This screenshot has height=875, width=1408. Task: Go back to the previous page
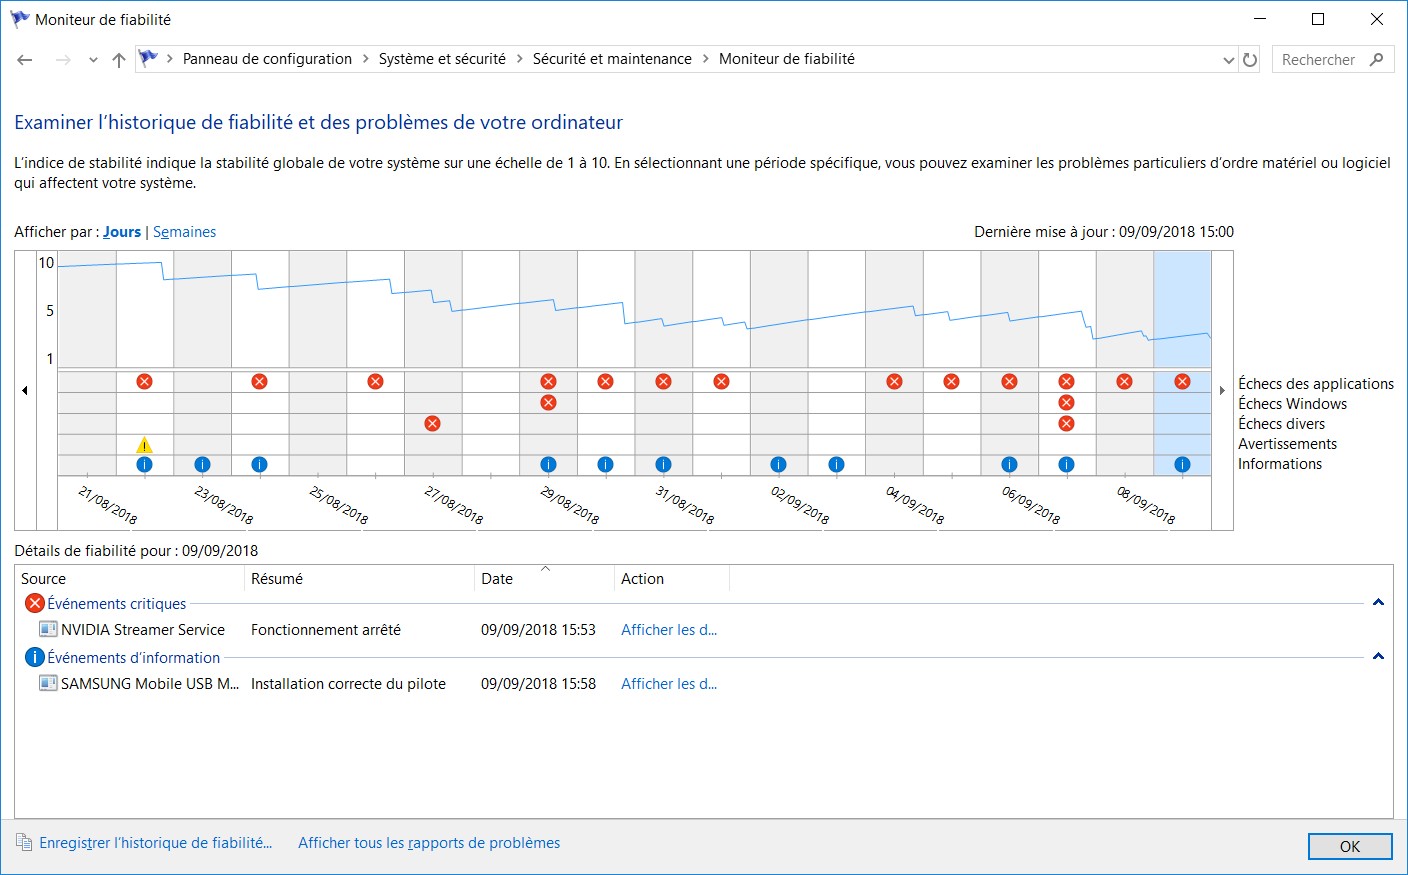pyautogui.click(x=25, y=60)
